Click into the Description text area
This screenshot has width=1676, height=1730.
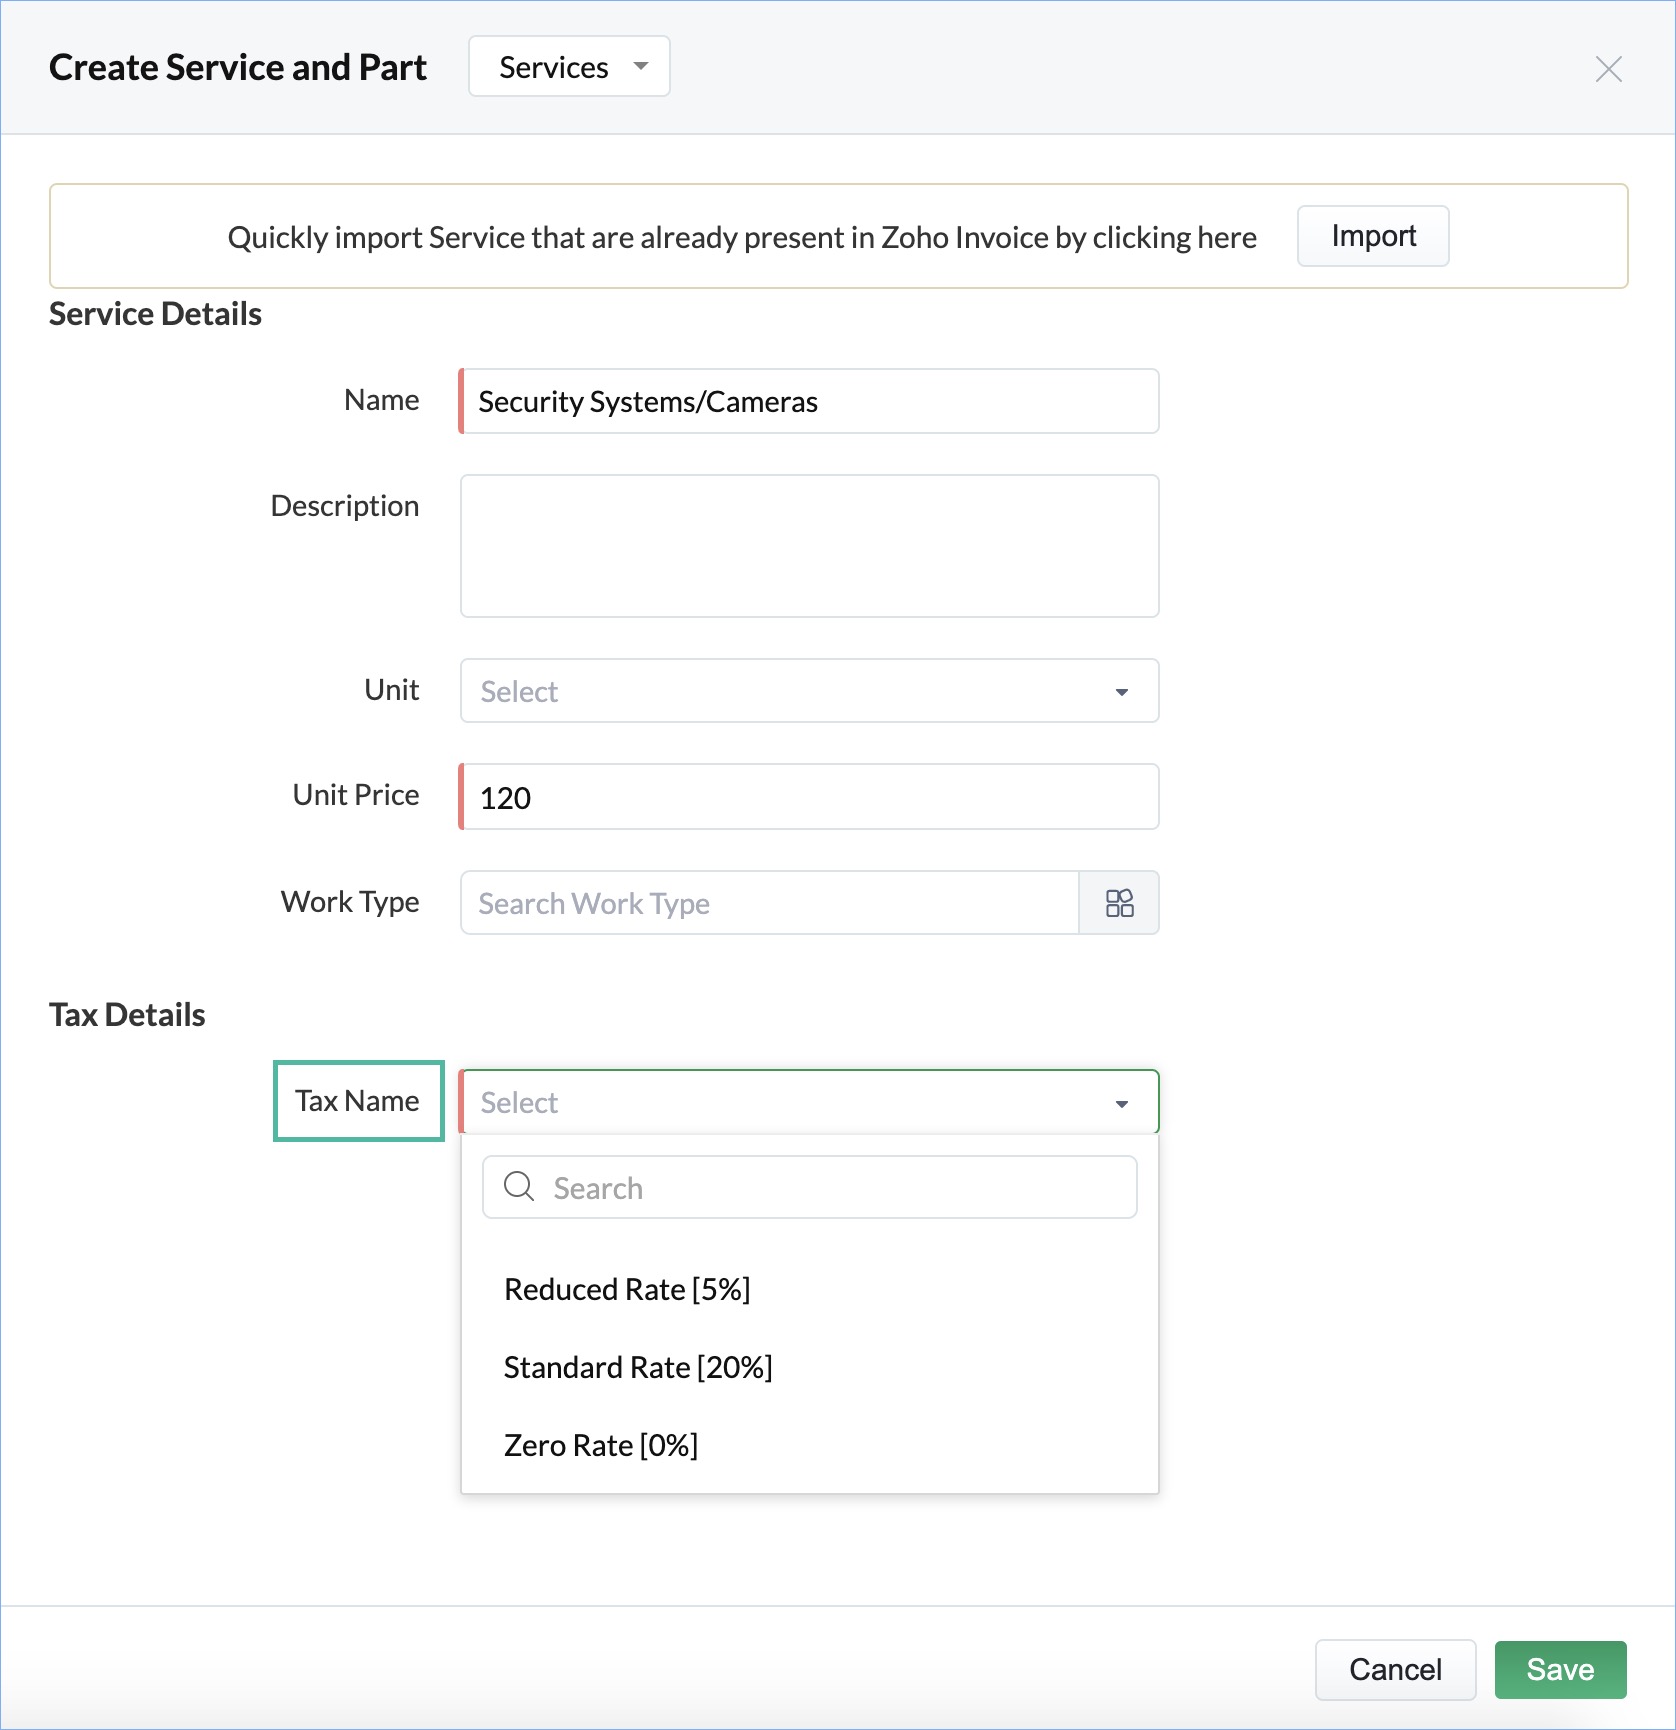point(809,546)
